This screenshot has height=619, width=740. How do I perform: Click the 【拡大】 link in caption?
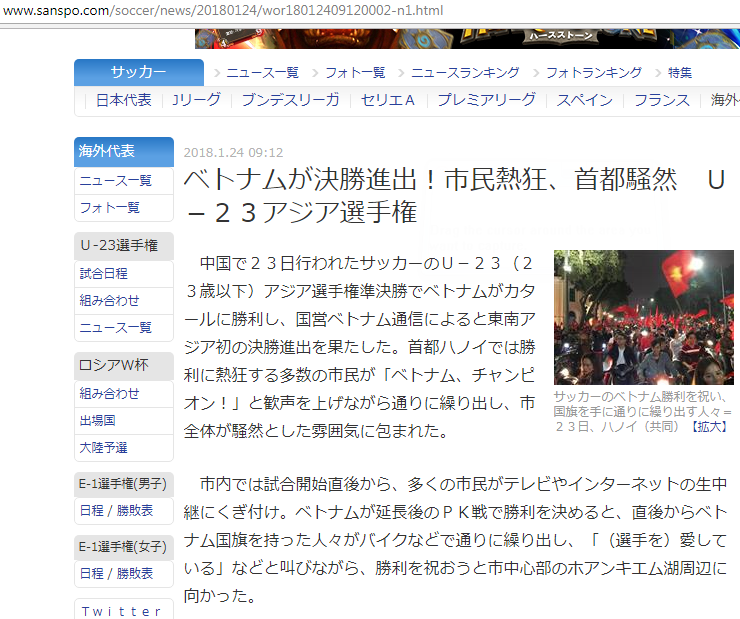tap(709, 427)
